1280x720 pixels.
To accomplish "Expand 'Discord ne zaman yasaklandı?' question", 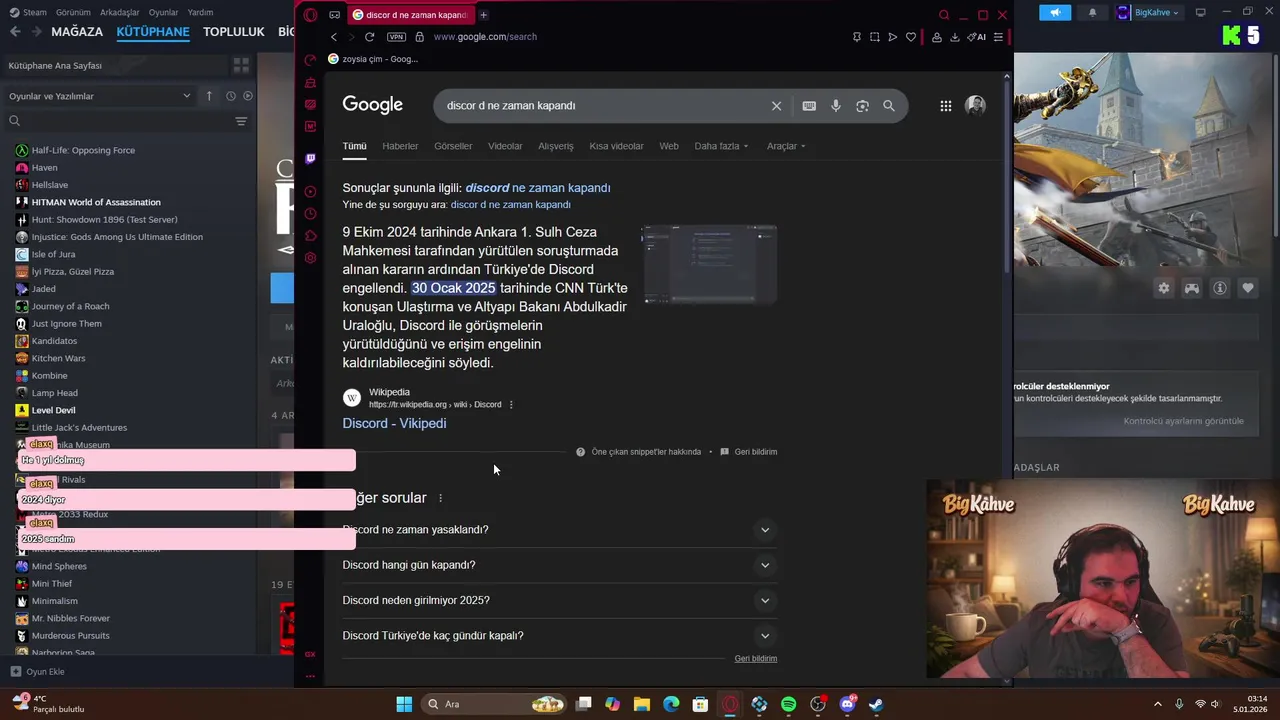I will [x=559, y=530].
